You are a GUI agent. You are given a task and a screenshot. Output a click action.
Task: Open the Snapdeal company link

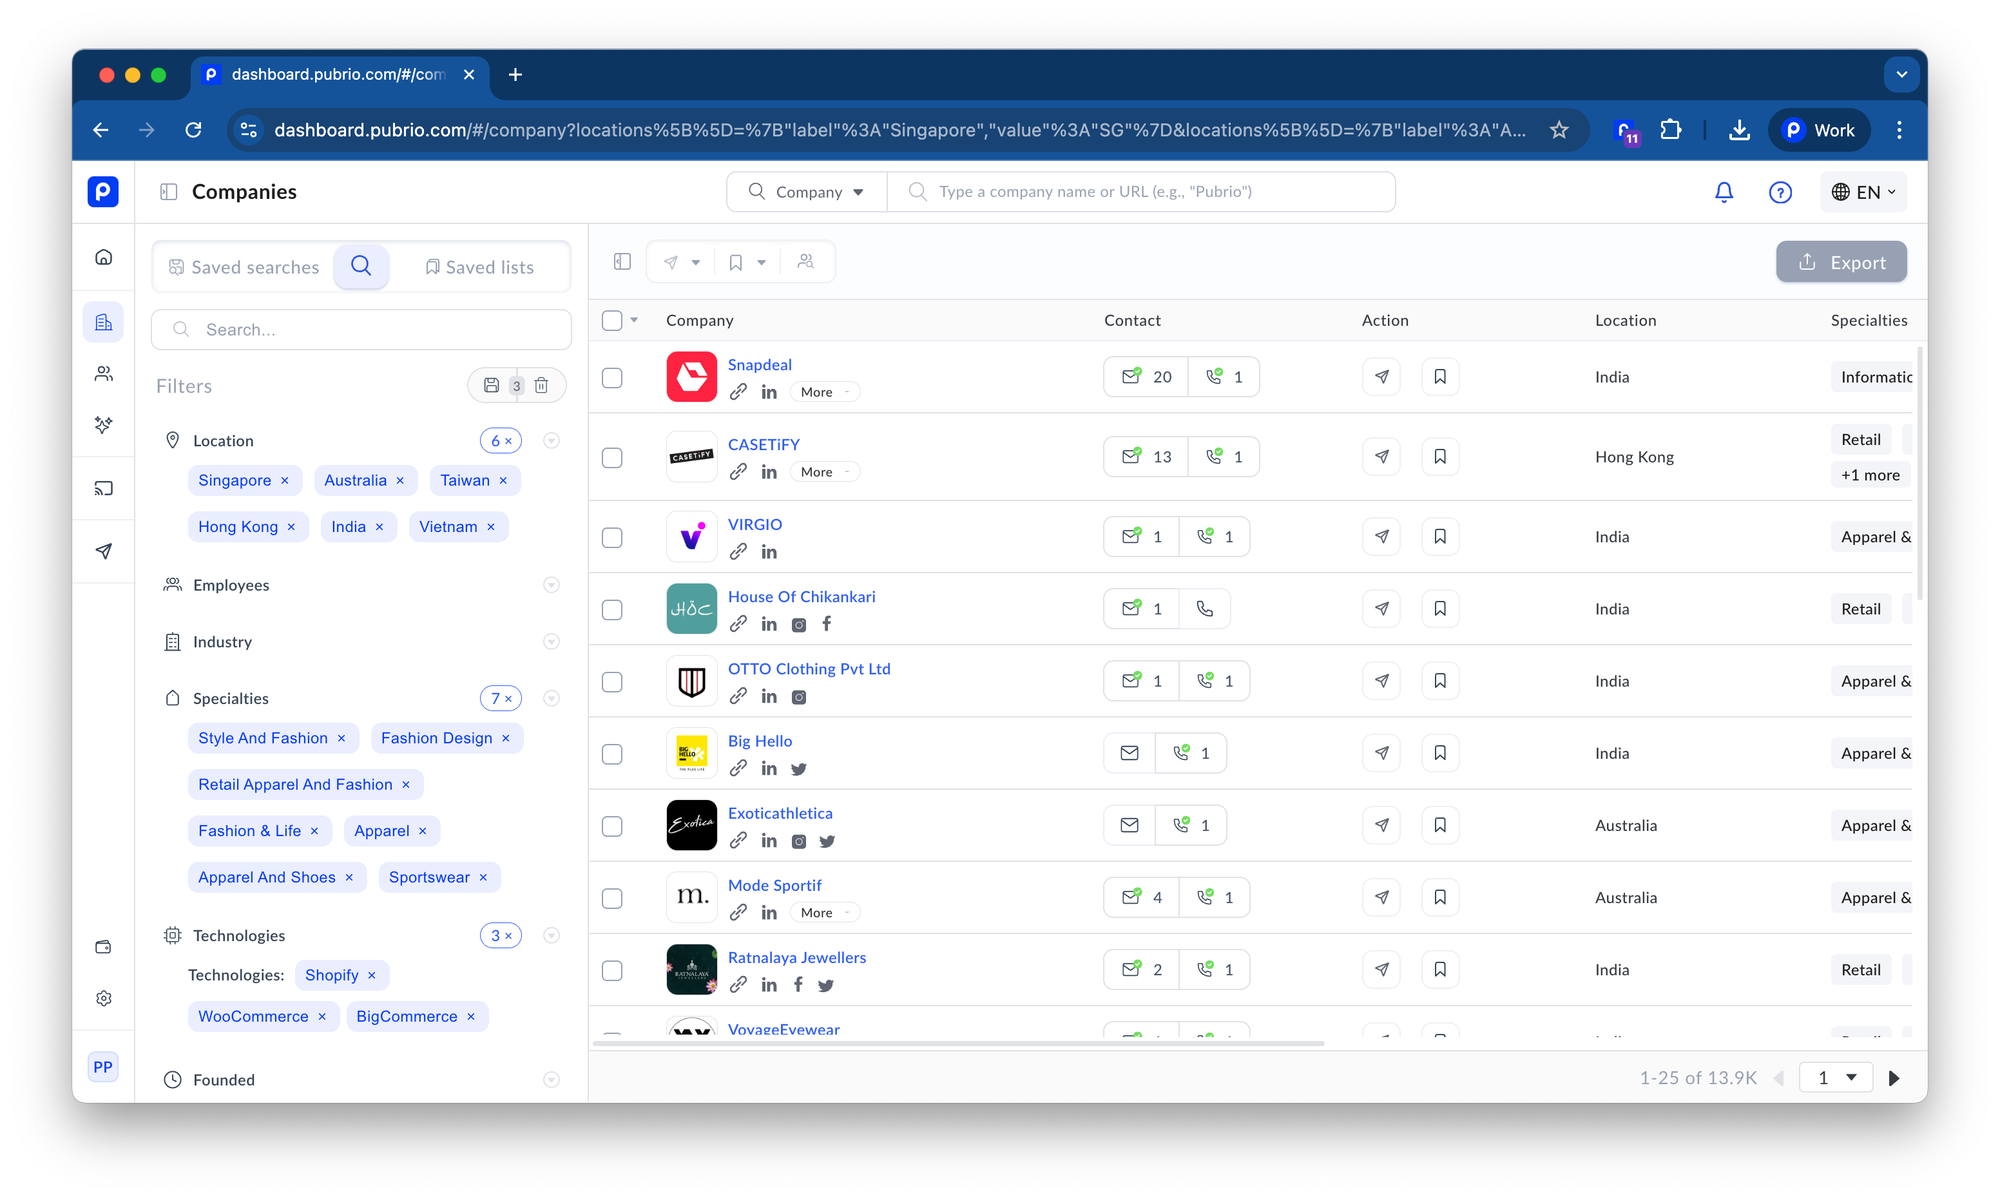[x=759, y=365]
